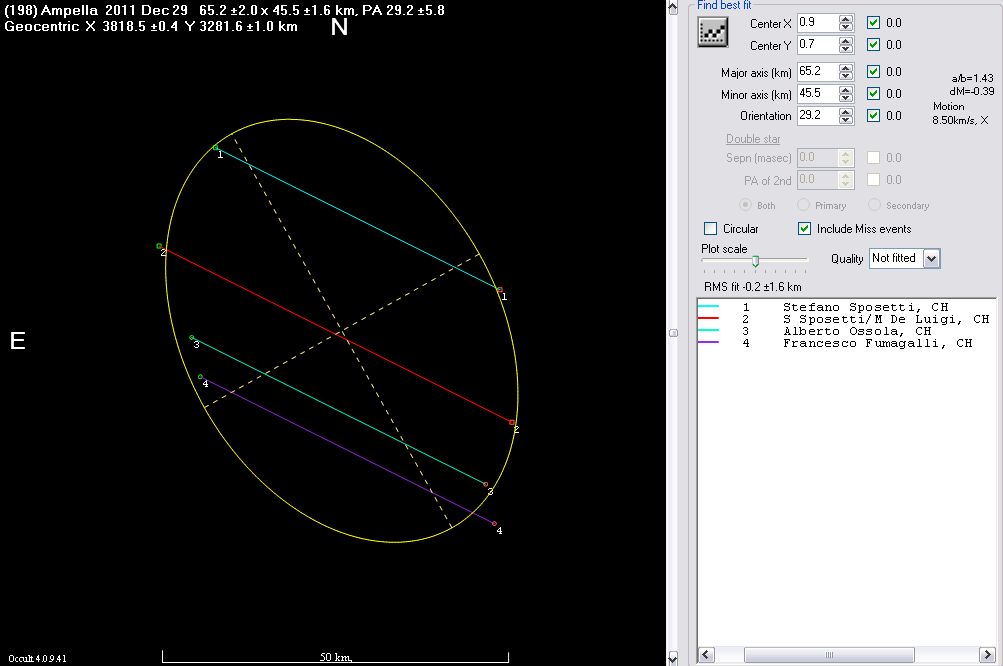Click in the Orientation input field
Viewport: 1003px width, 666px height.
point(817,115)
